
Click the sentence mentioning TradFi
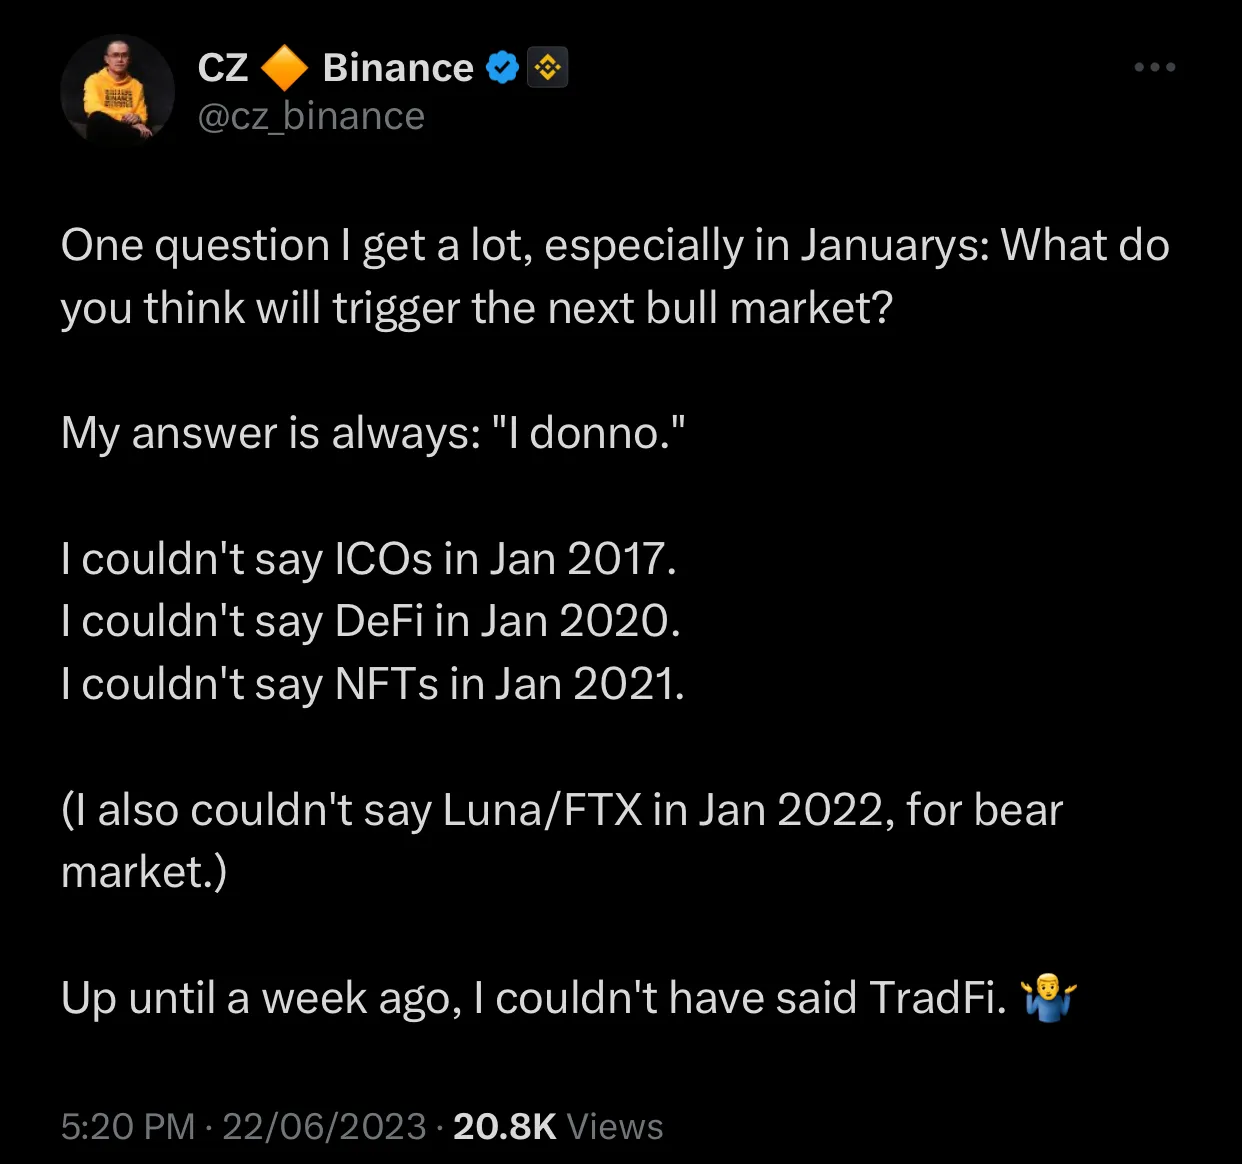click(569, 998)
